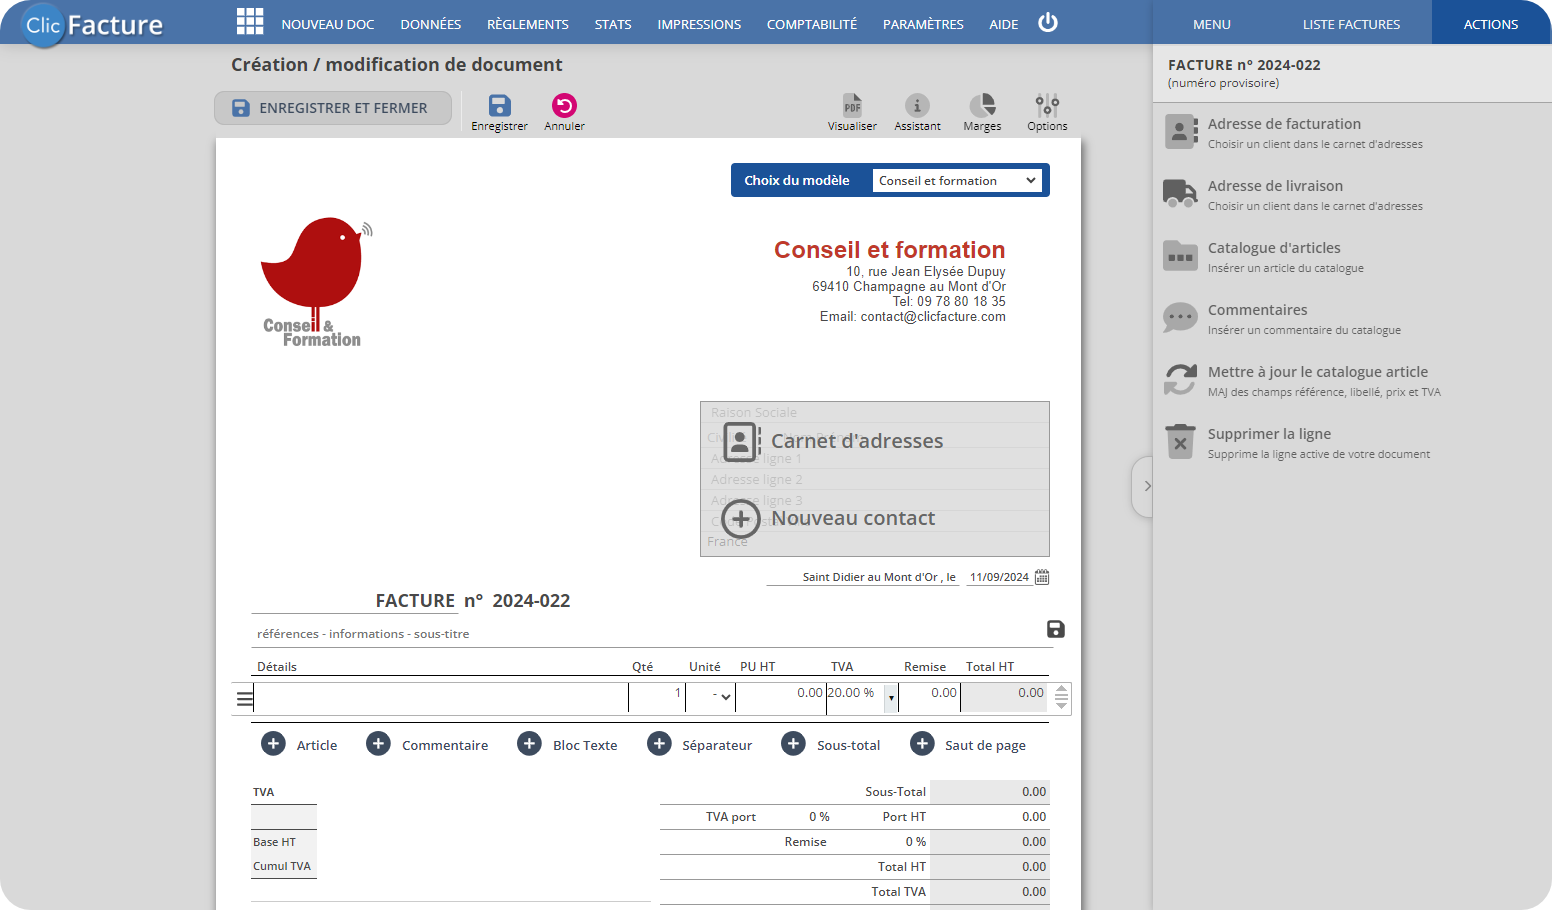
Task: Click the Conseil et formation company heading
Action: click(x=889, y=250)
